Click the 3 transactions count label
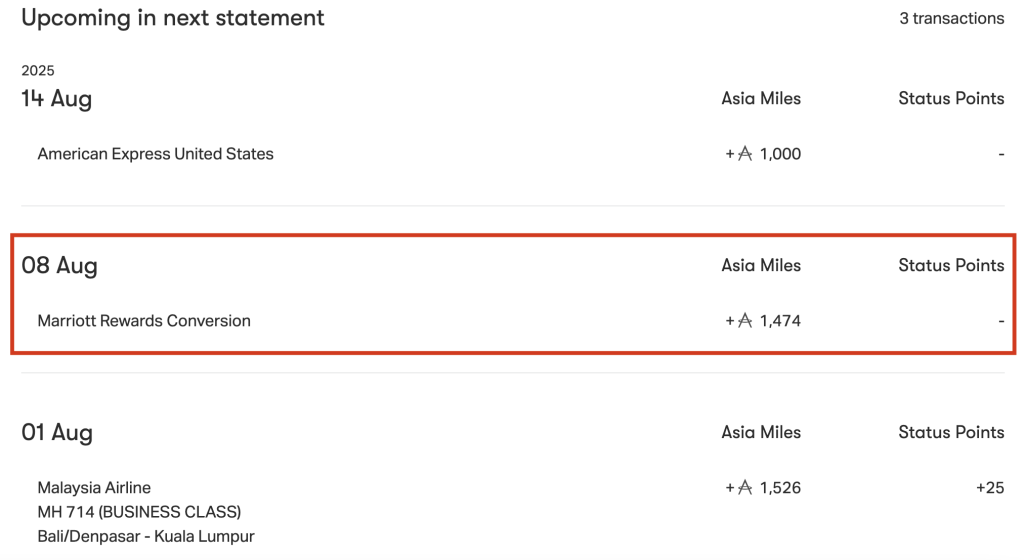Image resolution: width=1024 pixels, height=560 pixels. tap(952, 18)
